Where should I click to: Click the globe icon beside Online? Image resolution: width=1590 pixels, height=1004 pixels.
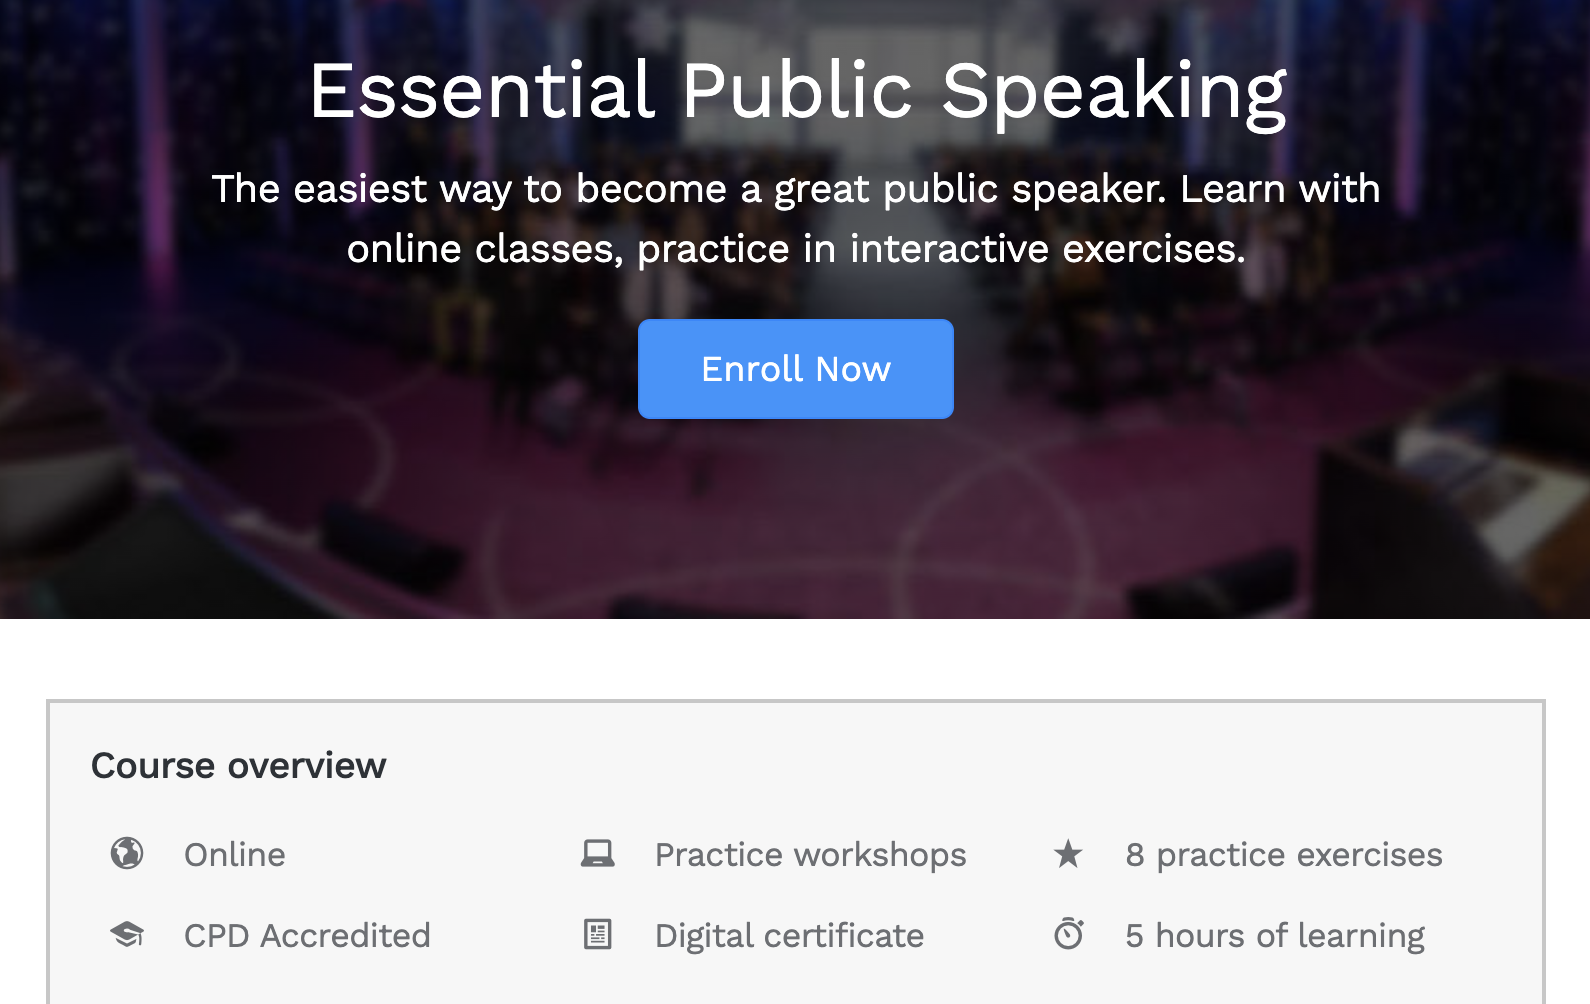coord(127,854)
